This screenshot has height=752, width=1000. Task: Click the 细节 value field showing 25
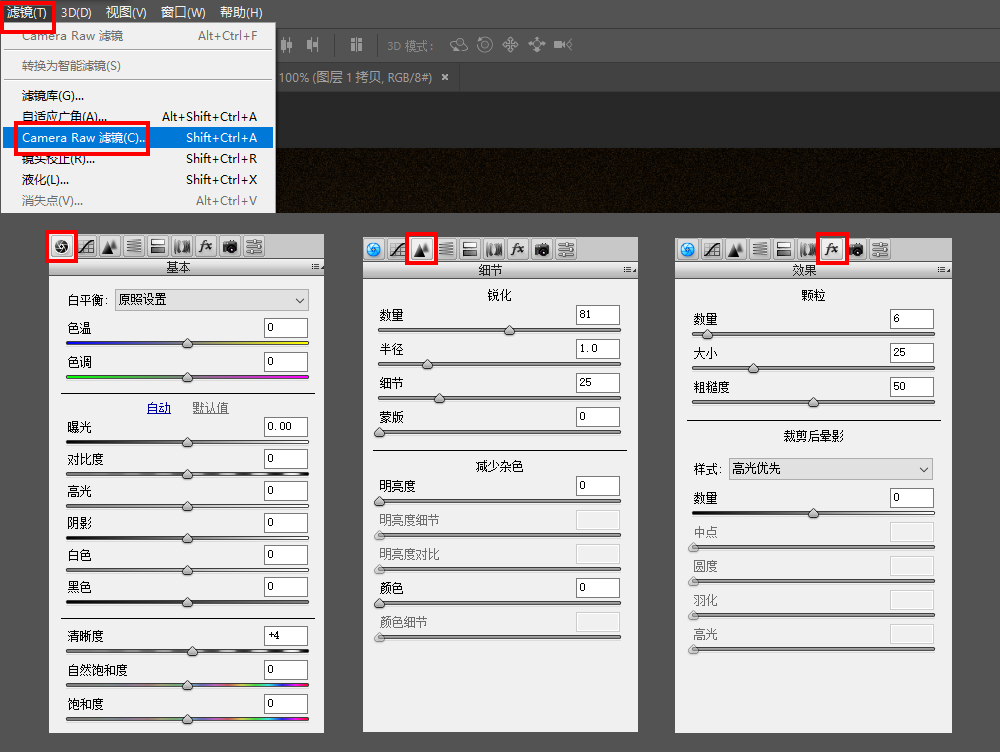click(598, 383)
